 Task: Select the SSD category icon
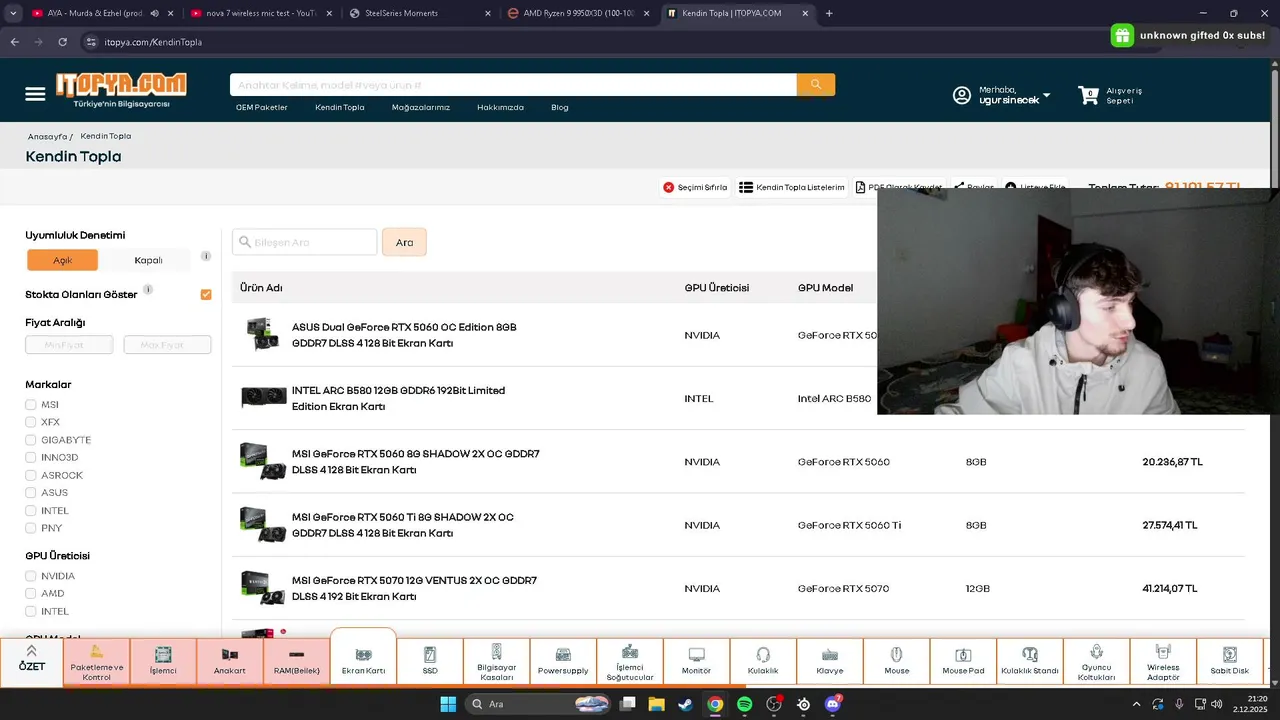[430, 654]
